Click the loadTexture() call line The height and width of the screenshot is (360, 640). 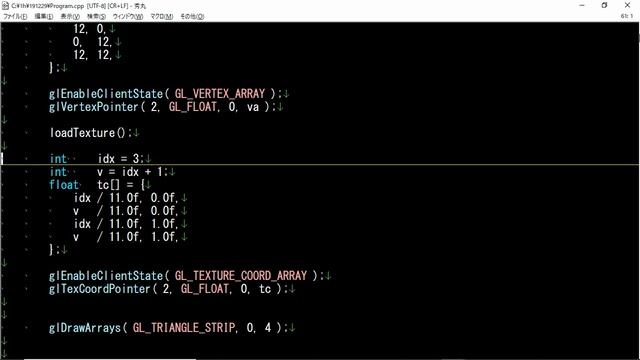tap(90, 133)
